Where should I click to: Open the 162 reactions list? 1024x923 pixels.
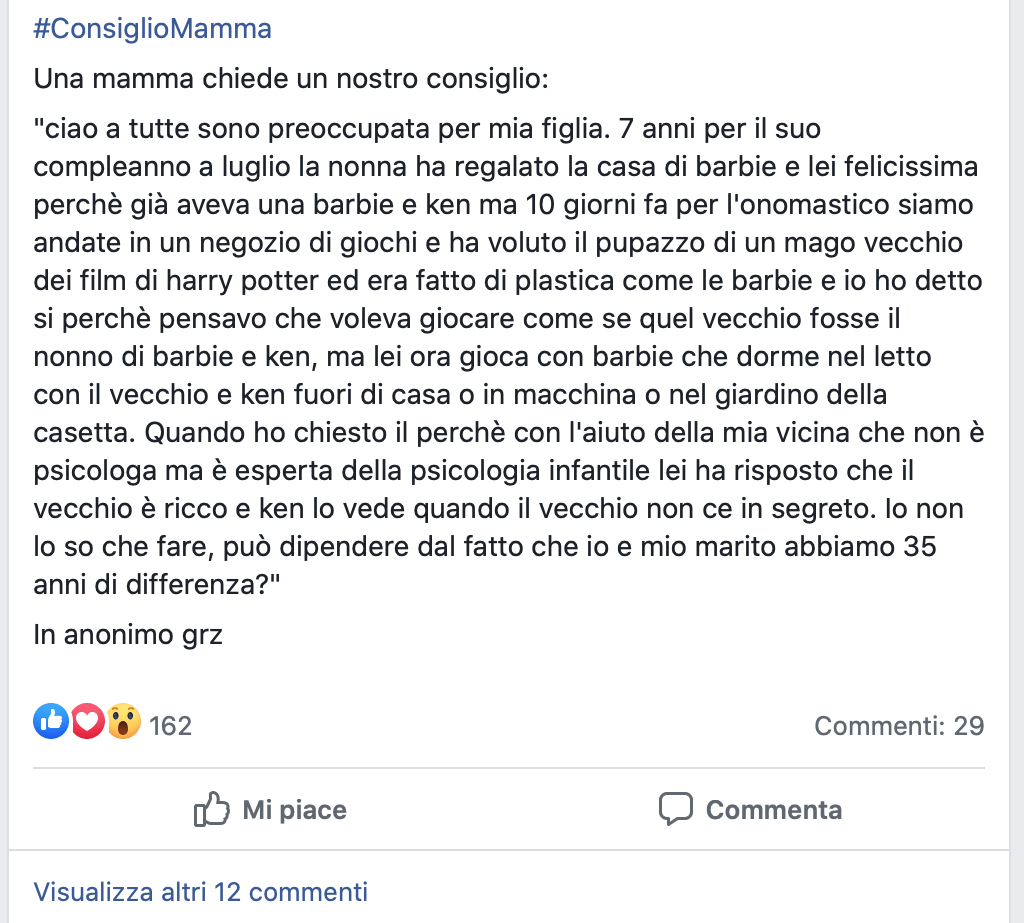[x=170, y=726]
